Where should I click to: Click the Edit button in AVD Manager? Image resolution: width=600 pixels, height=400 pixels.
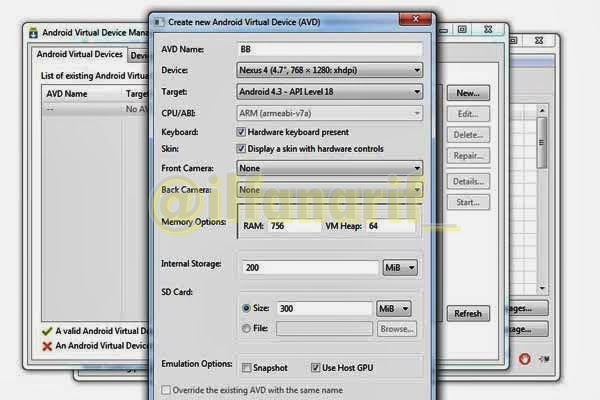click(468, 114)
